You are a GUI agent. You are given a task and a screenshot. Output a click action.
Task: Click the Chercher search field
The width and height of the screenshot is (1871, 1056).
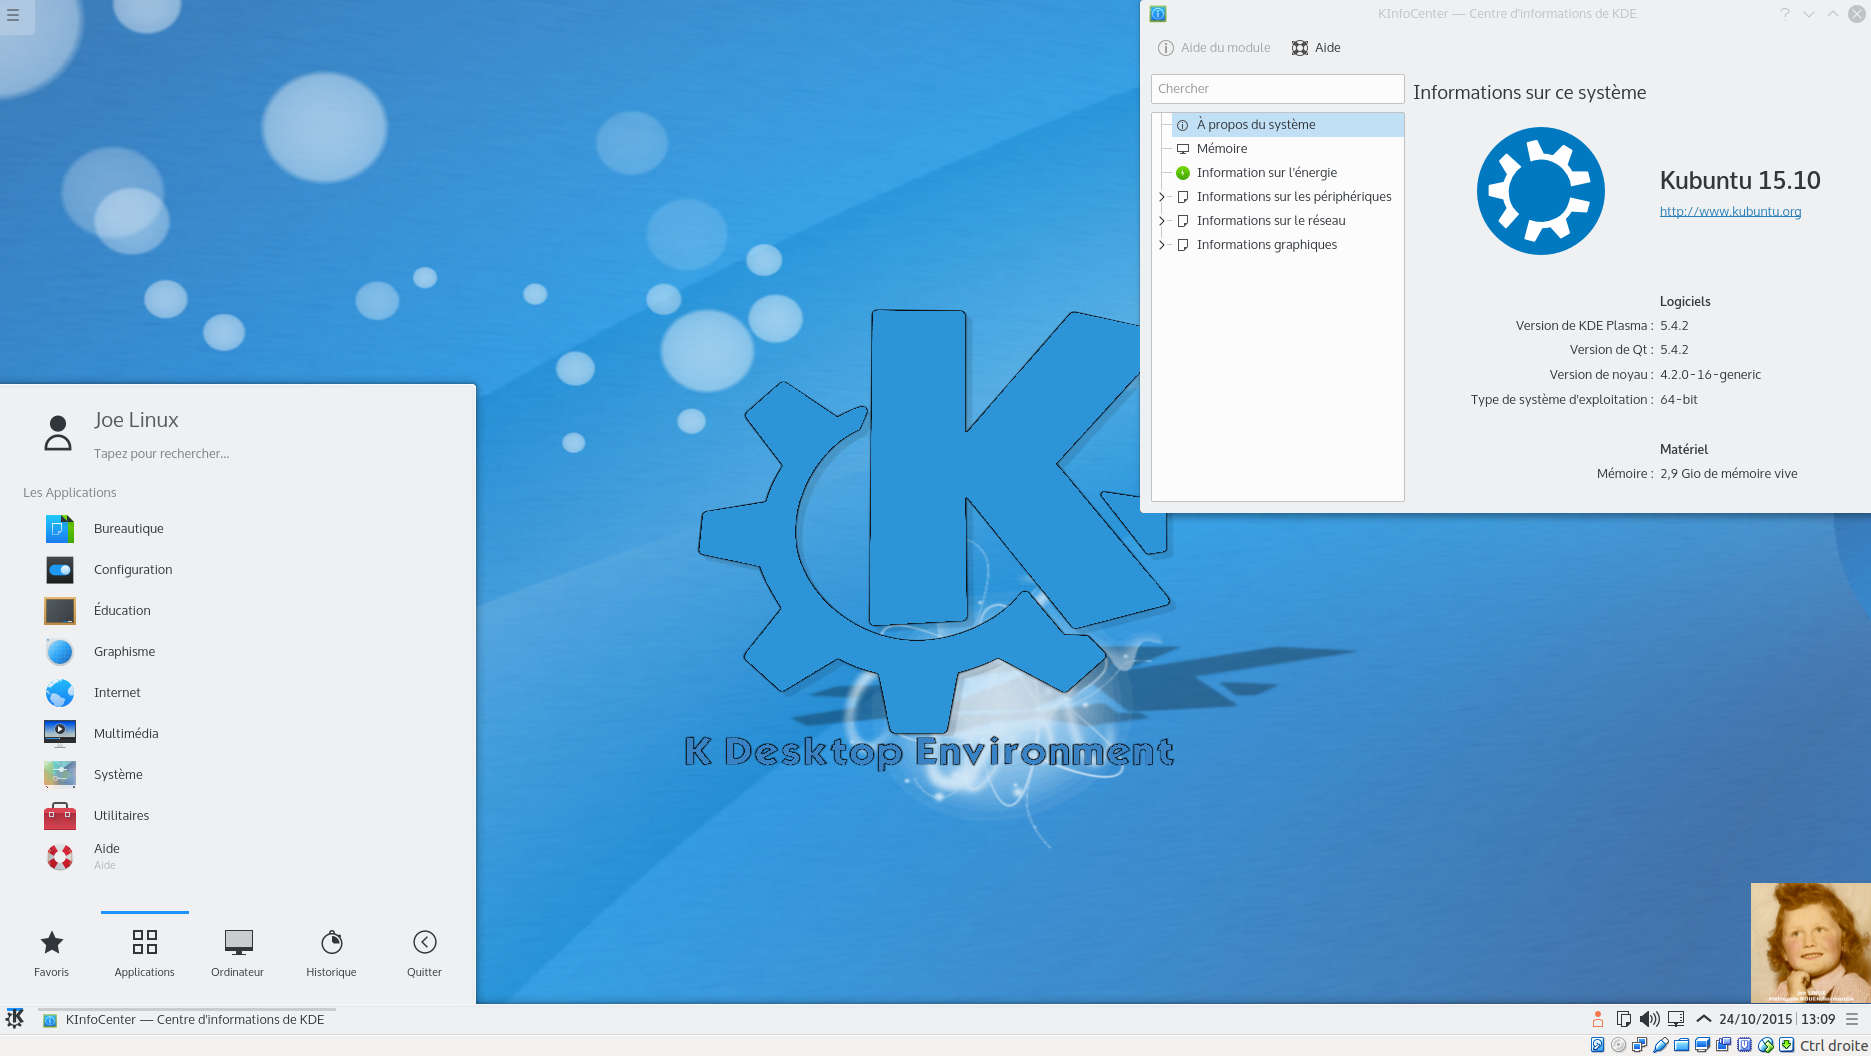(x=1277, y=89)
